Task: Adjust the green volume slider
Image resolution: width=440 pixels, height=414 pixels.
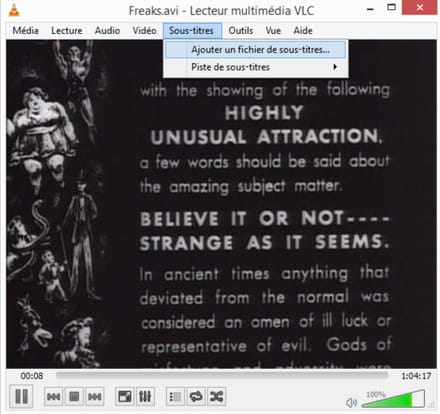Action: pos(393,399)
